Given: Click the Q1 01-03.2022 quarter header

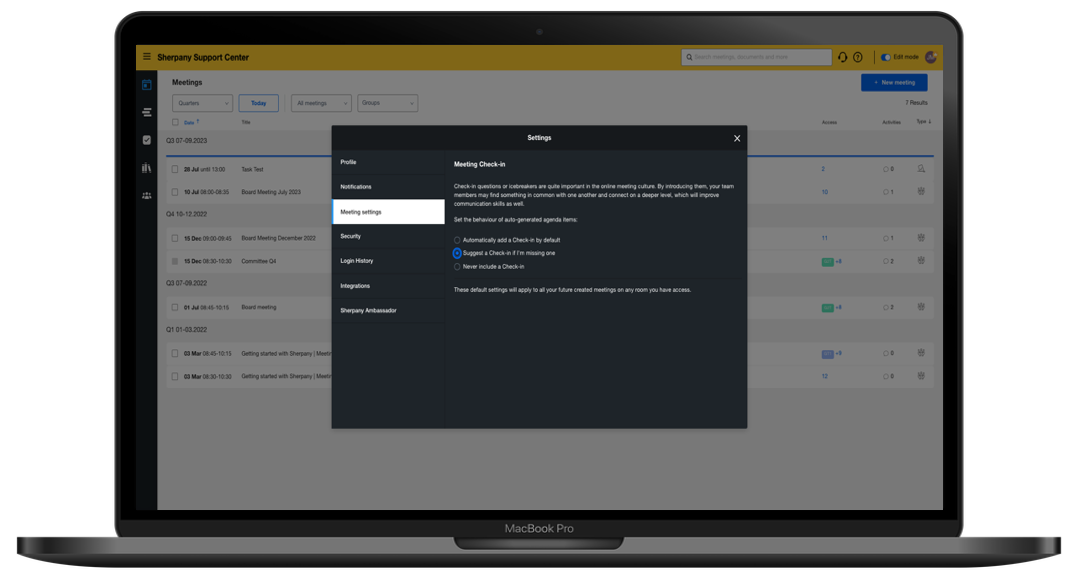Looking at the screenshot, I should click(186, 329).
